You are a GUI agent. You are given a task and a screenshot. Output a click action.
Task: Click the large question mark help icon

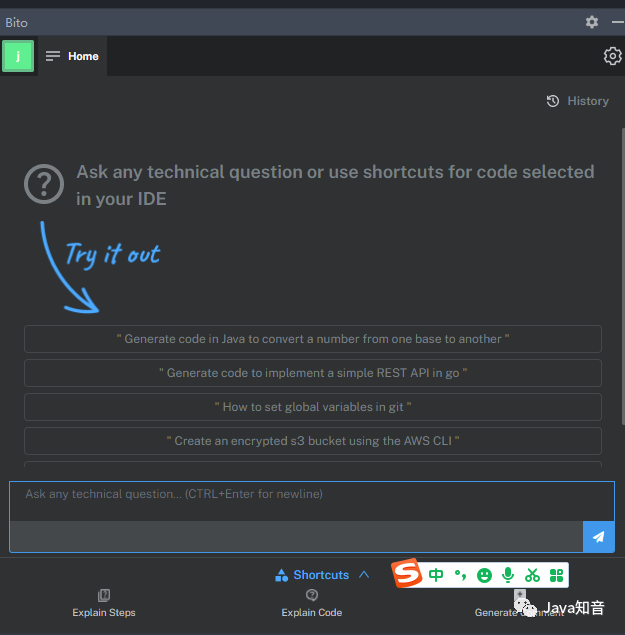click(x=44, y=184)
